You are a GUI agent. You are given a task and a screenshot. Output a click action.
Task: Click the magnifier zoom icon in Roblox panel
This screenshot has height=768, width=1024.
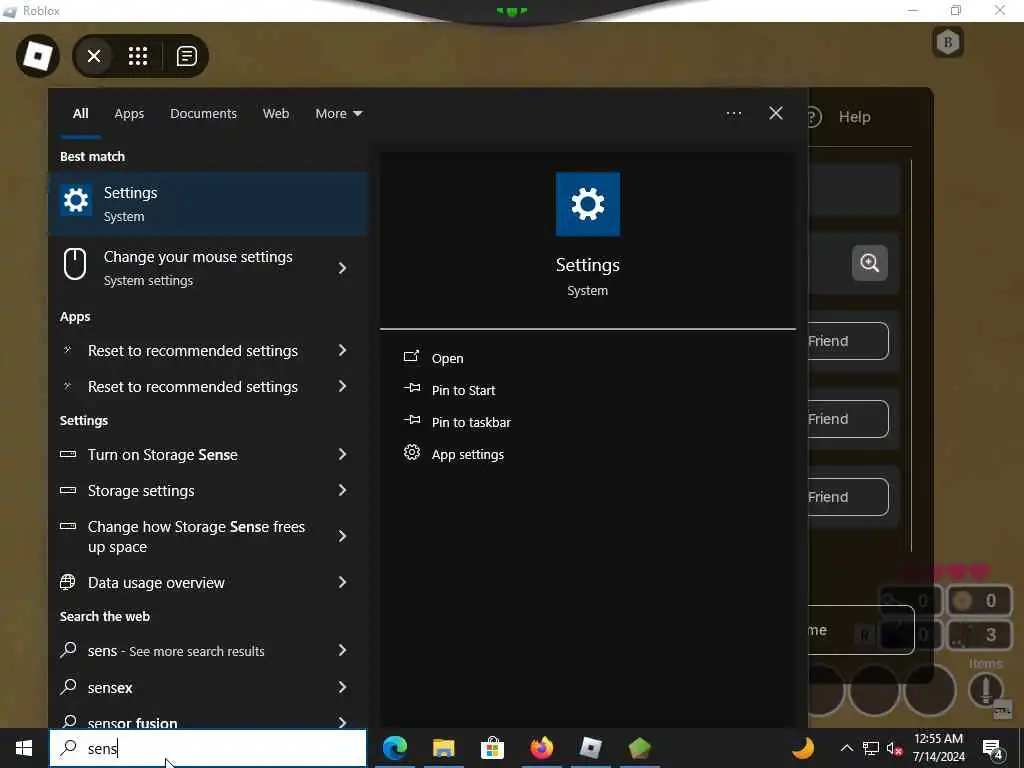pyautogui.click(x=870, y=263)
